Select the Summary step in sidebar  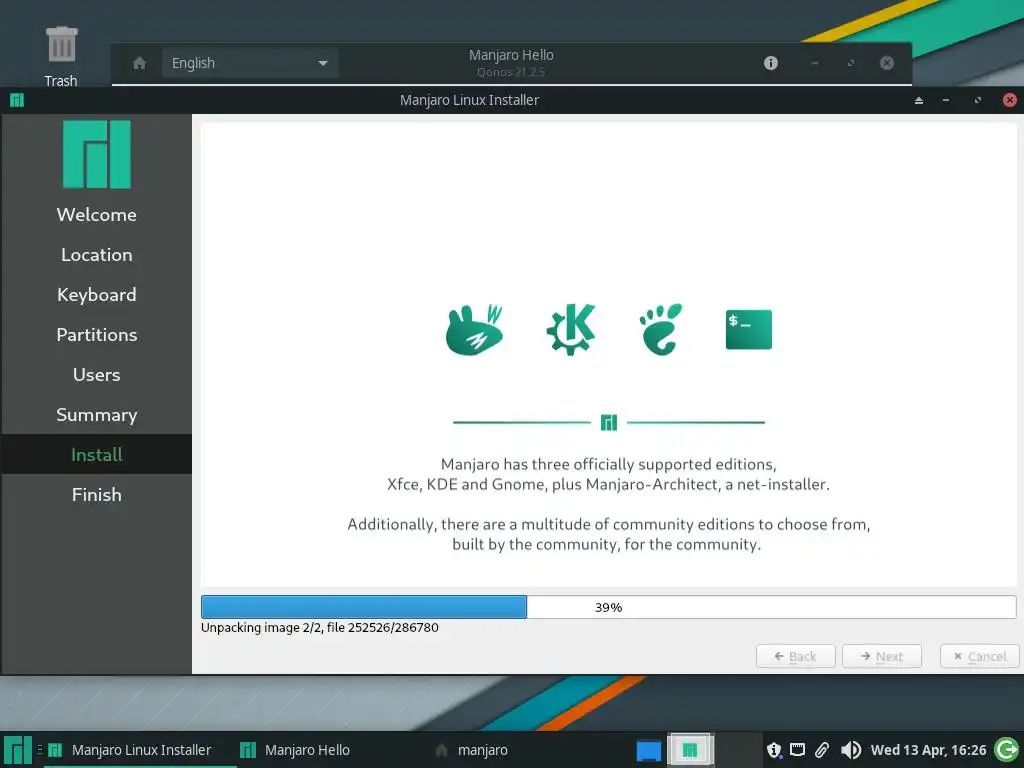97,415
